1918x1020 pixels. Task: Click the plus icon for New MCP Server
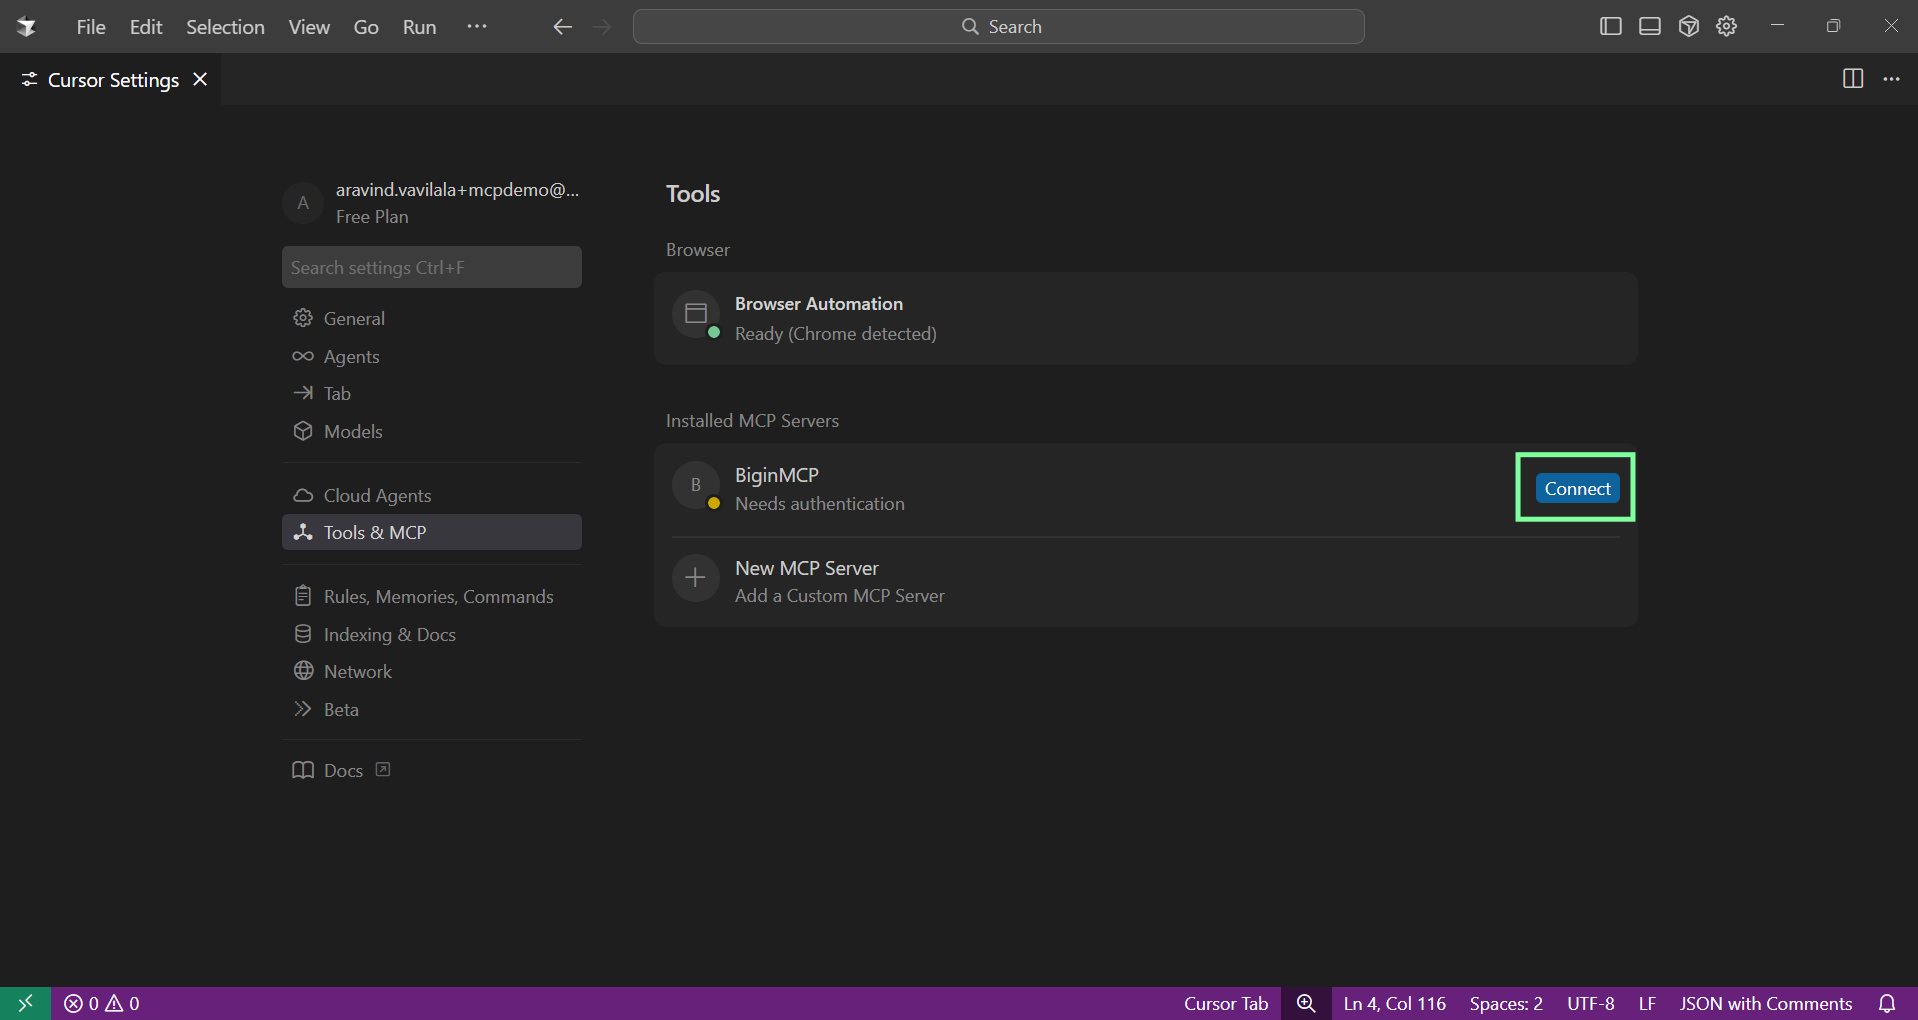coord(695,578)
